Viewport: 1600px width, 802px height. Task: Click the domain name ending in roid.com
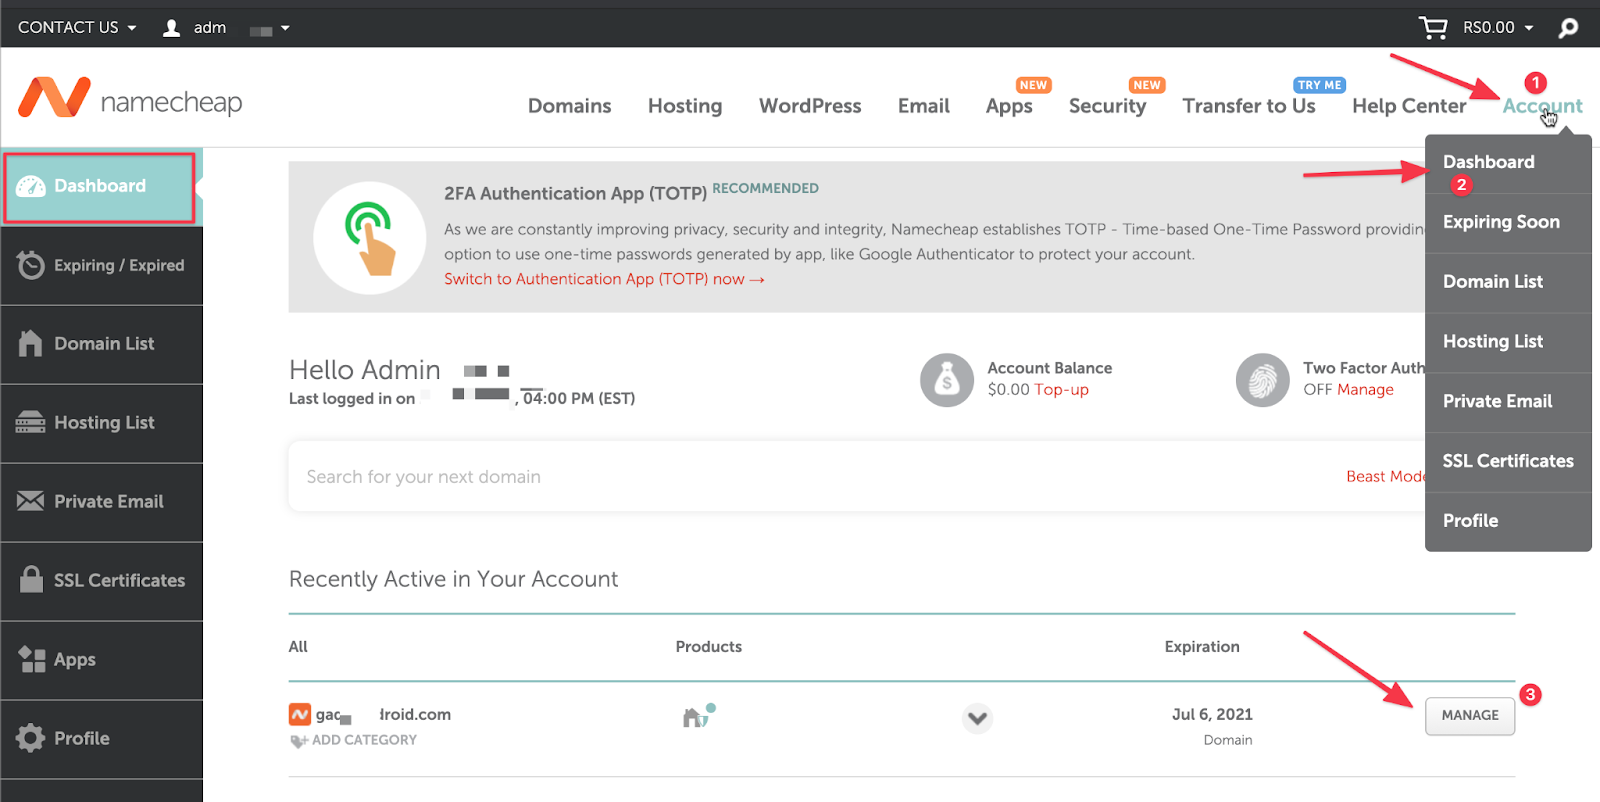click(384, 715)
